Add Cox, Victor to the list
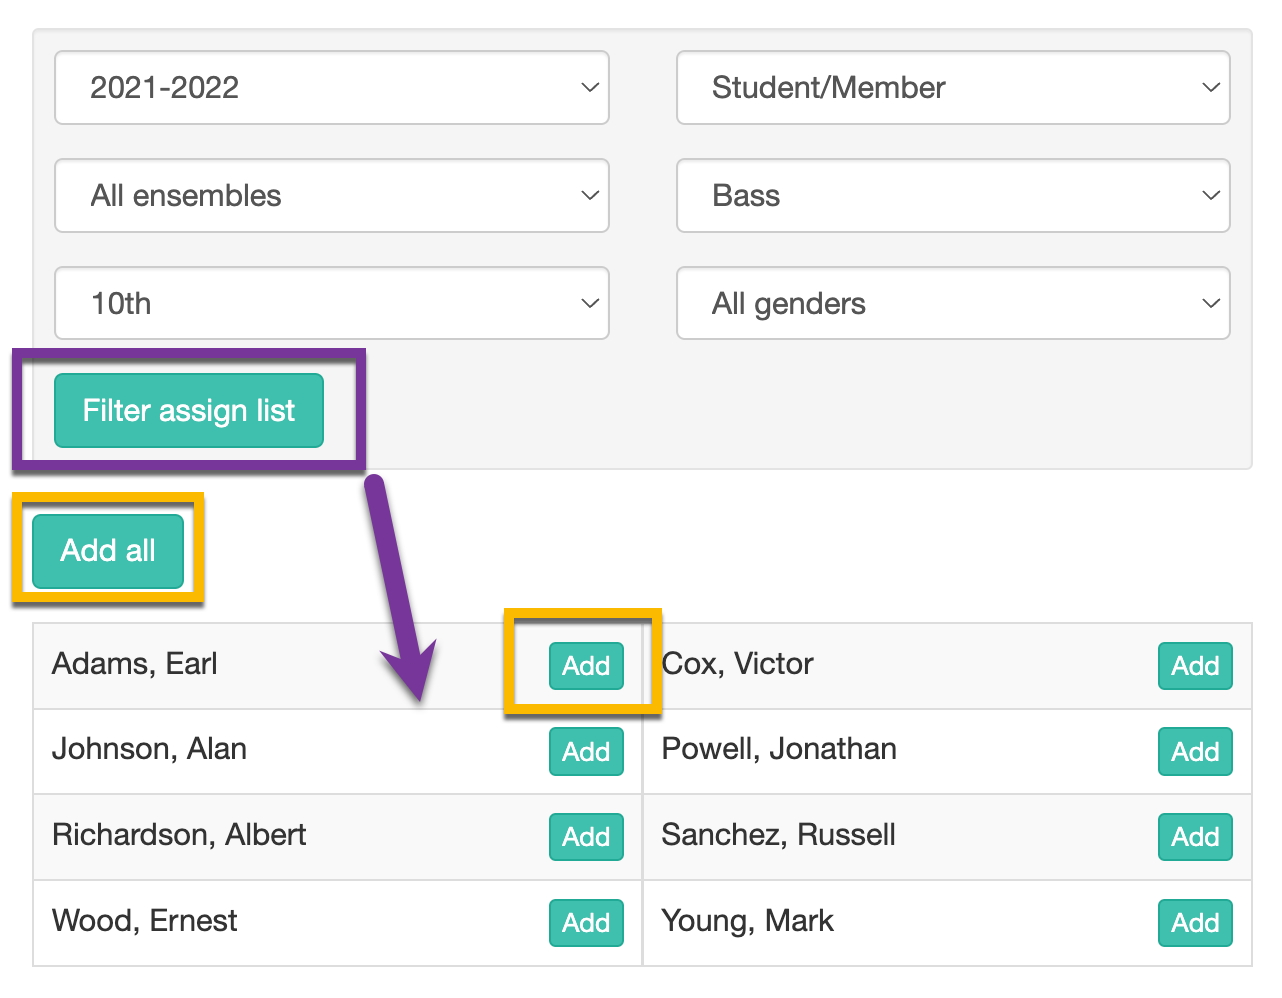1282x998 pixels. [1195, 666]
